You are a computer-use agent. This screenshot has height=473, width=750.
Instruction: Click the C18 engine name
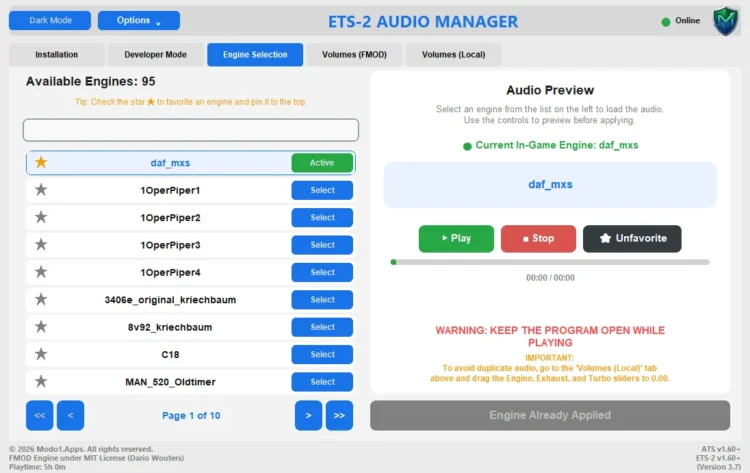click(x=170, y=354)
